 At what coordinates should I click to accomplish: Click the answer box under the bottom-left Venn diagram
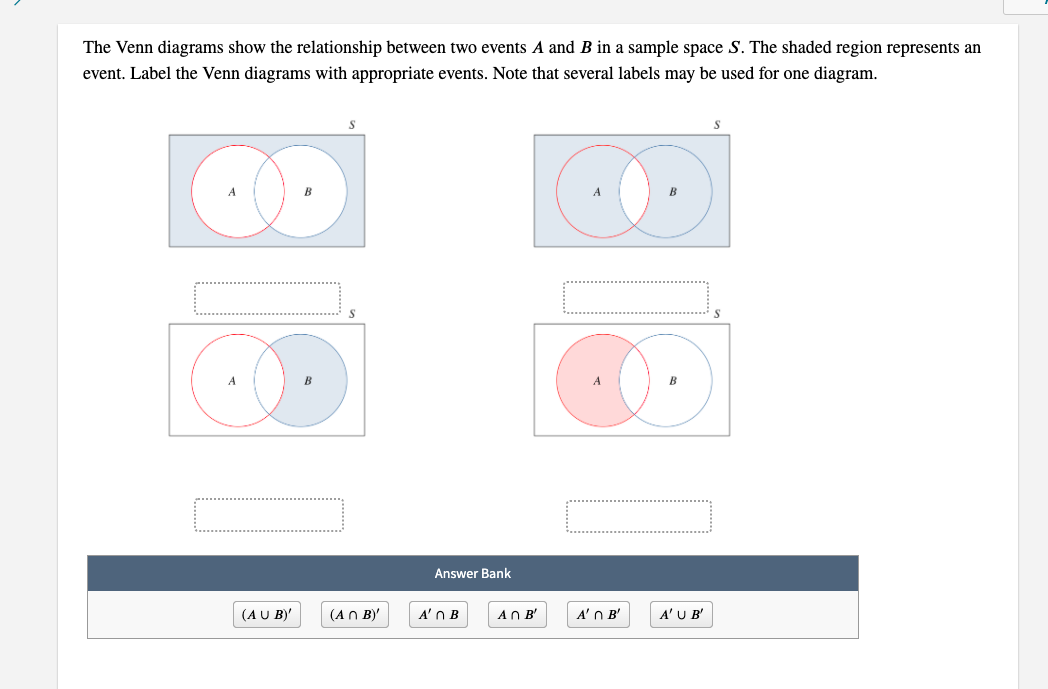tap(268, 515)
